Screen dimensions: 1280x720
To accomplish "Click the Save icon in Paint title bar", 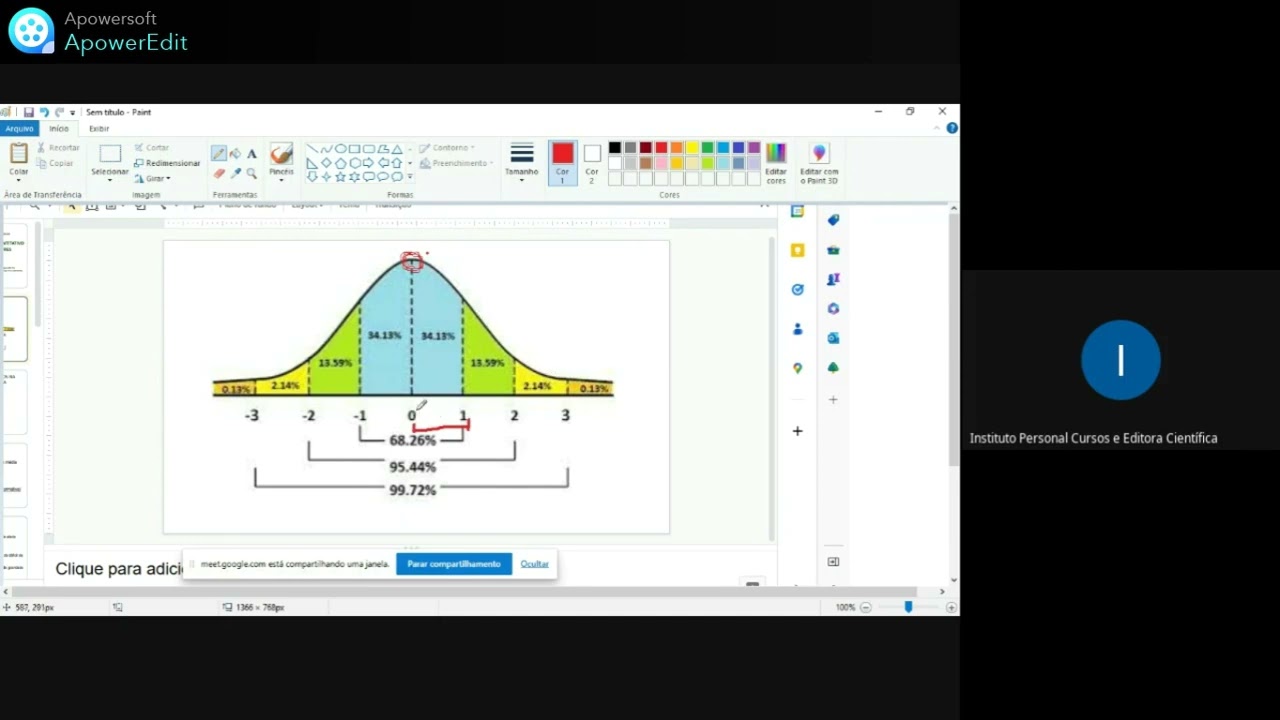I will (29, 112).
